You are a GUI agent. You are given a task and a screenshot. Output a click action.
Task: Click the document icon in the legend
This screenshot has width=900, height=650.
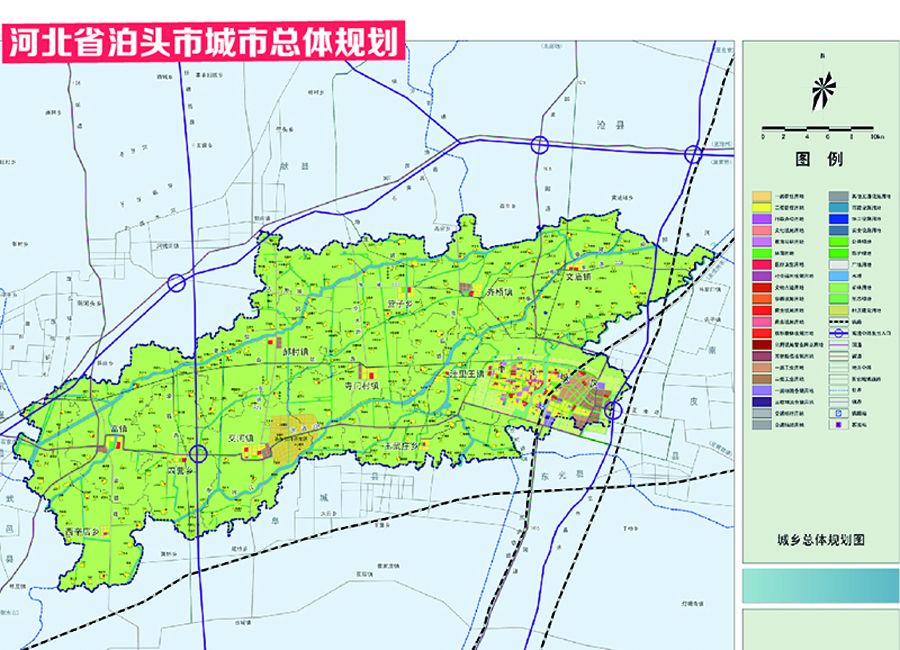click(838, 411)
